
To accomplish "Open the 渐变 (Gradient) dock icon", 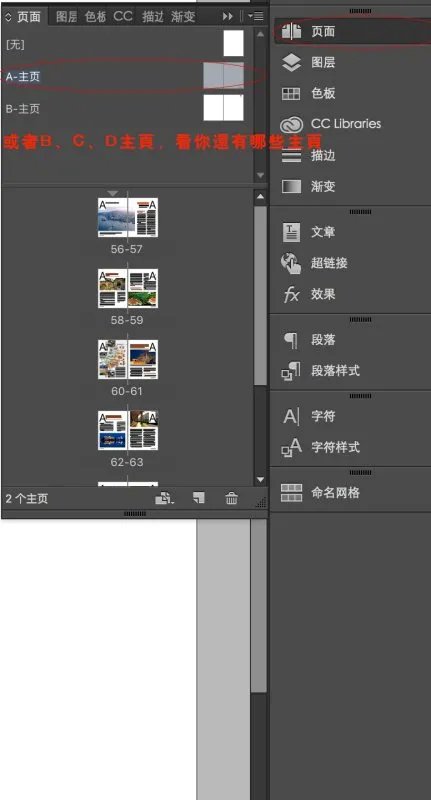I will [x=291, y=186].
